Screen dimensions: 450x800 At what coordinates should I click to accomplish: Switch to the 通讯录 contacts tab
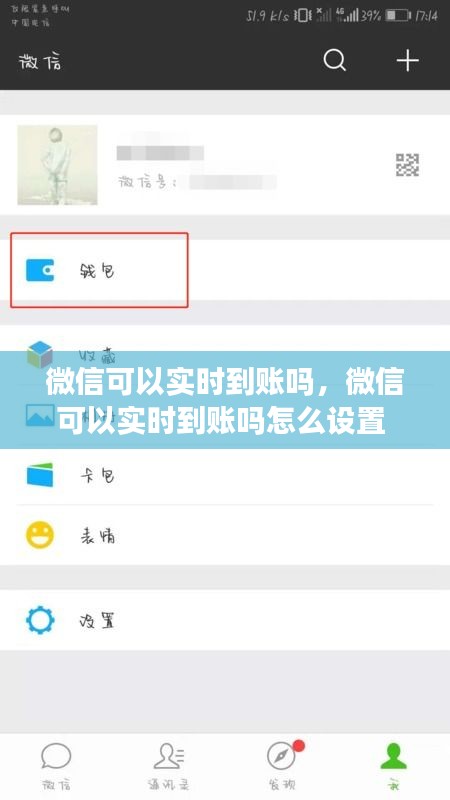click(x=169, y=766)
